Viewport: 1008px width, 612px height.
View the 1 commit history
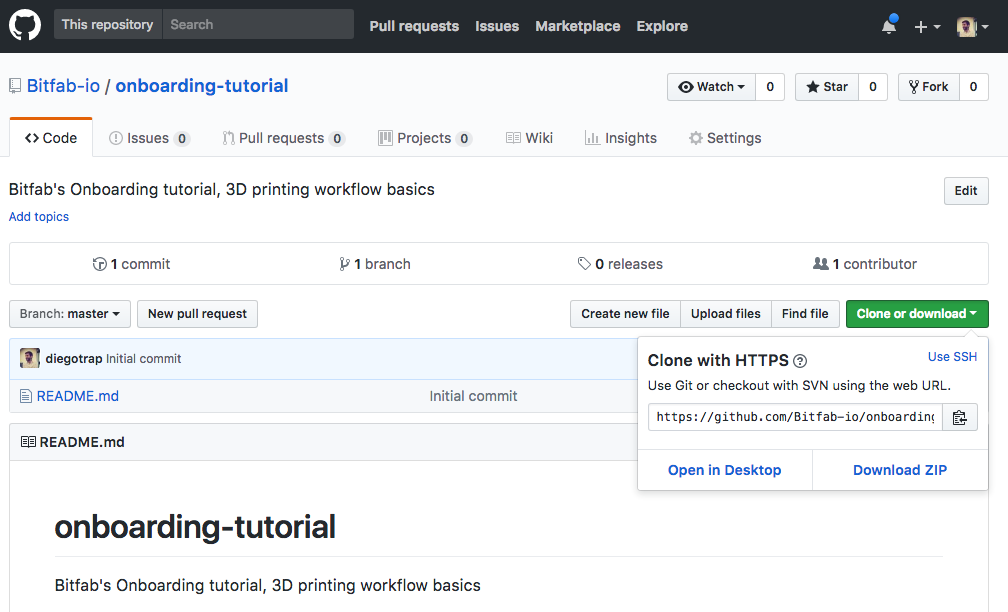click(131, 264)
